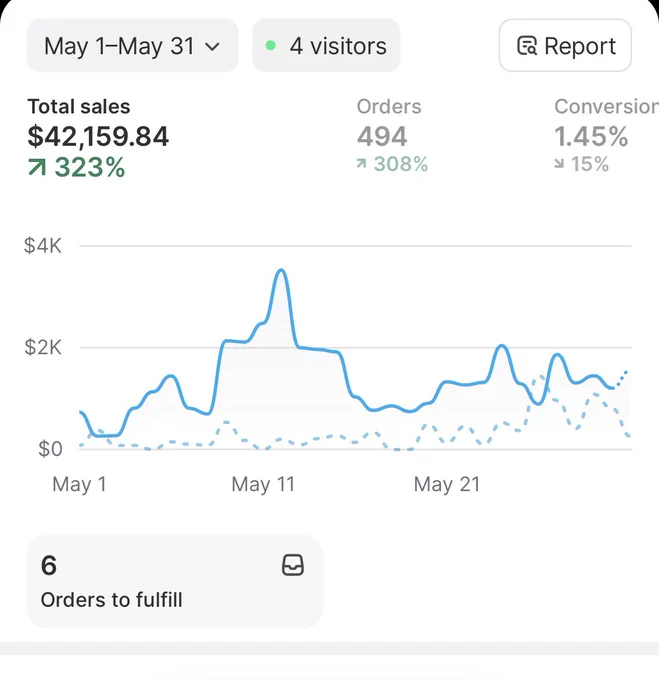Open the May 1–May 31 date range dropdown

(133, 46)
